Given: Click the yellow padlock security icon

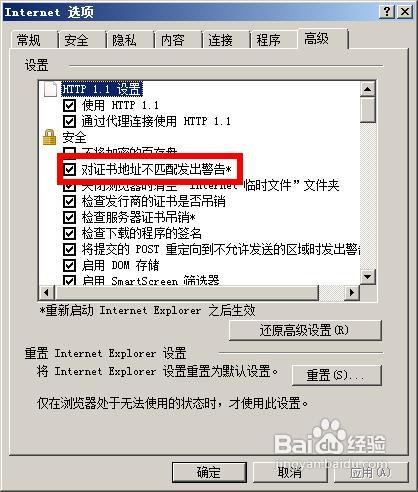Looking at the screenshot, I should (x=50, y=137).
